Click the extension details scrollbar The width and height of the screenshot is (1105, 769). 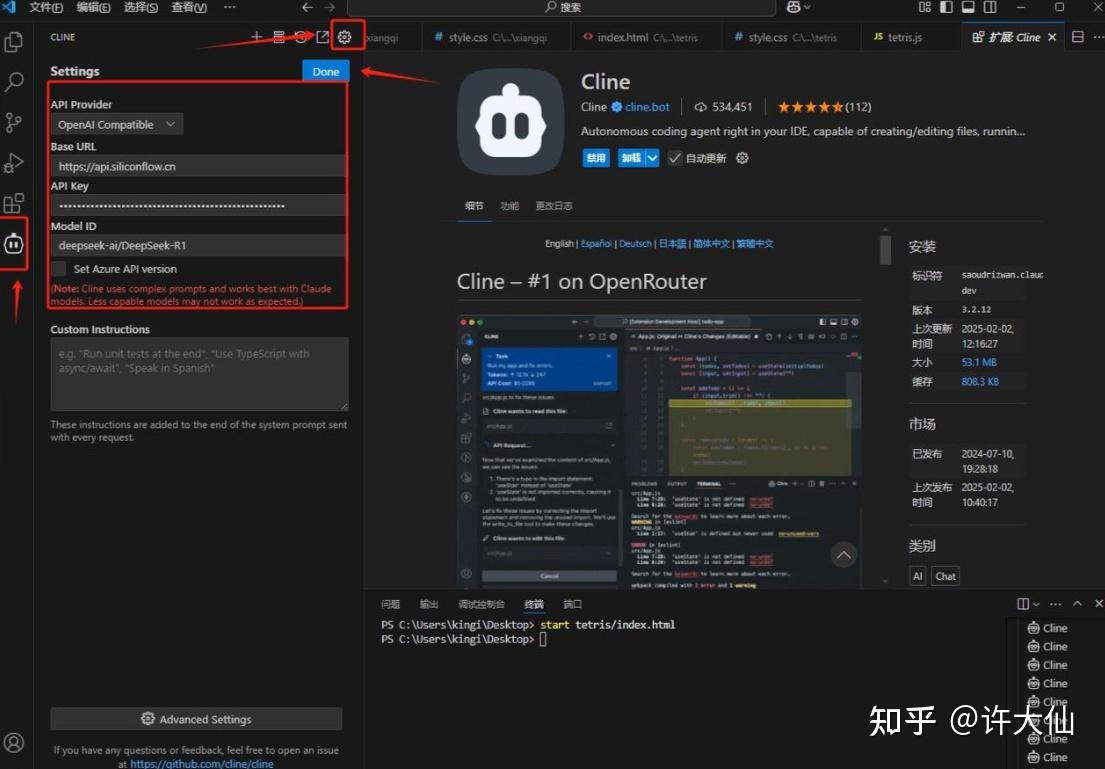pos(884,250)
